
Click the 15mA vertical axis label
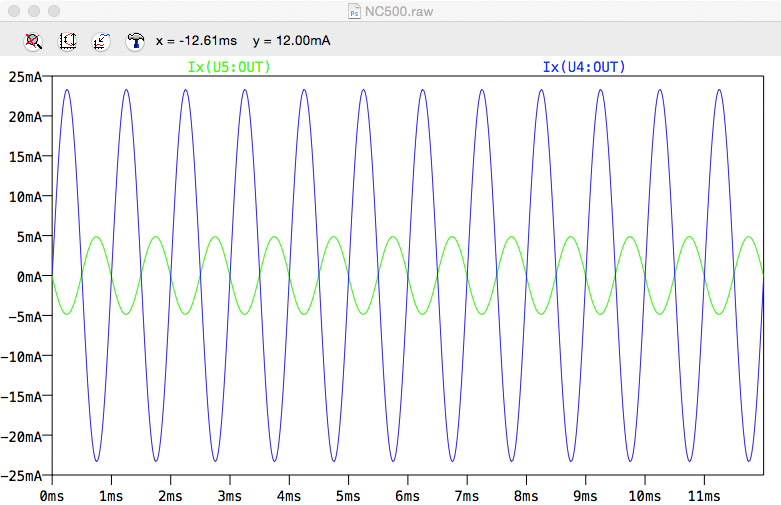(25, 157)
